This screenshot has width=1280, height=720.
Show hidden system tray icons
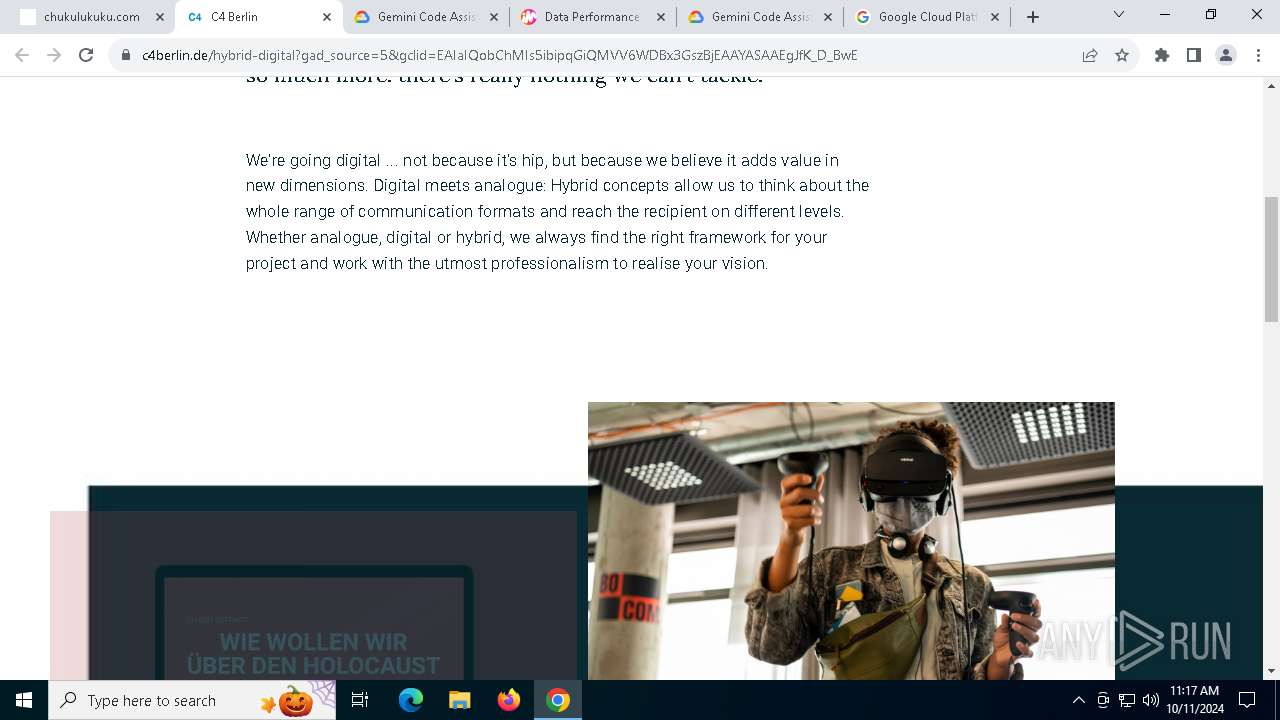(1078, 700)
